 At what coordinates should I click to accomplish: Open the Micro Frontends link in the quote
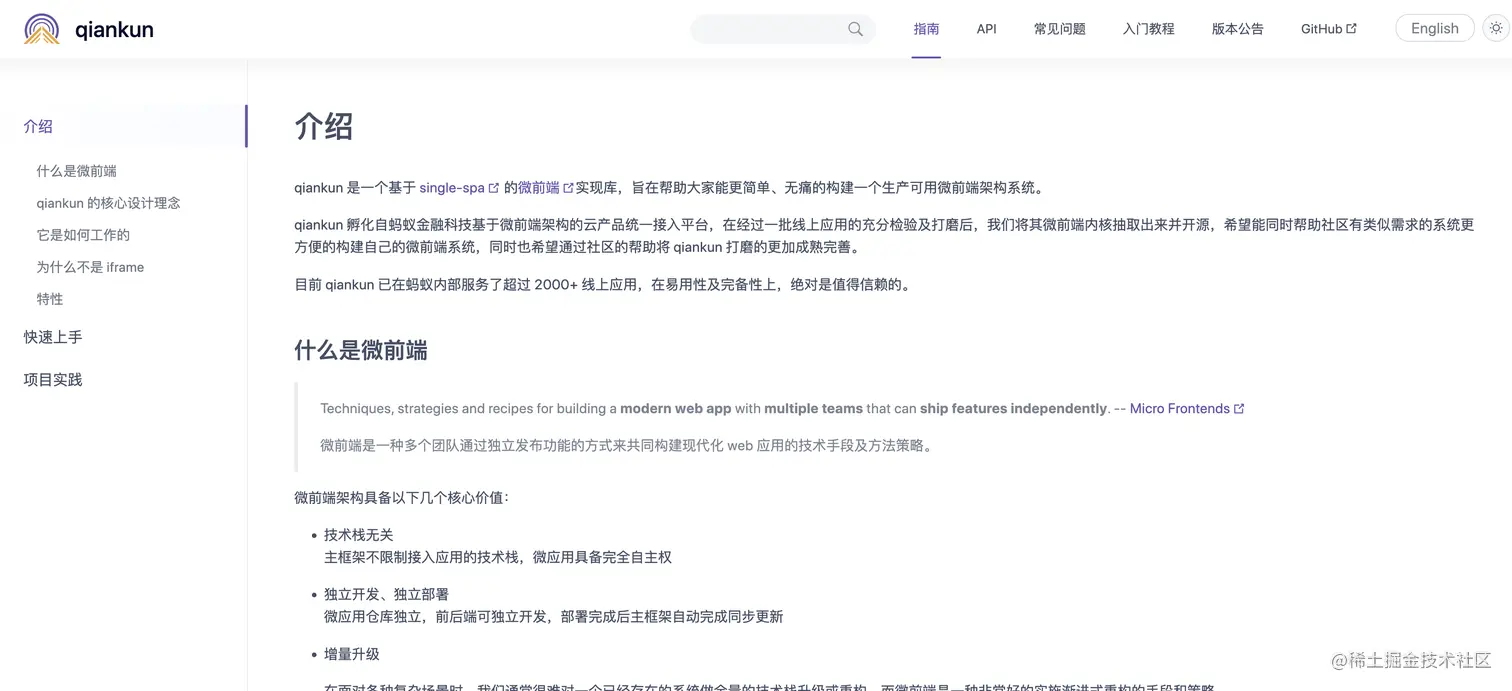[1180, 409]
